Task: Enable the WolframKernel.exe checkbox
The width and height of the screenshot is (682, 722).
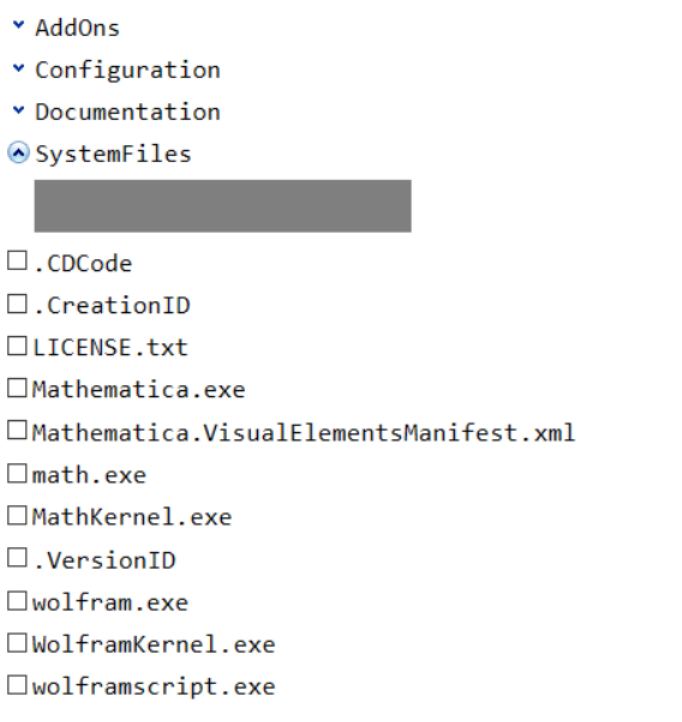Action: pos(17,643)
